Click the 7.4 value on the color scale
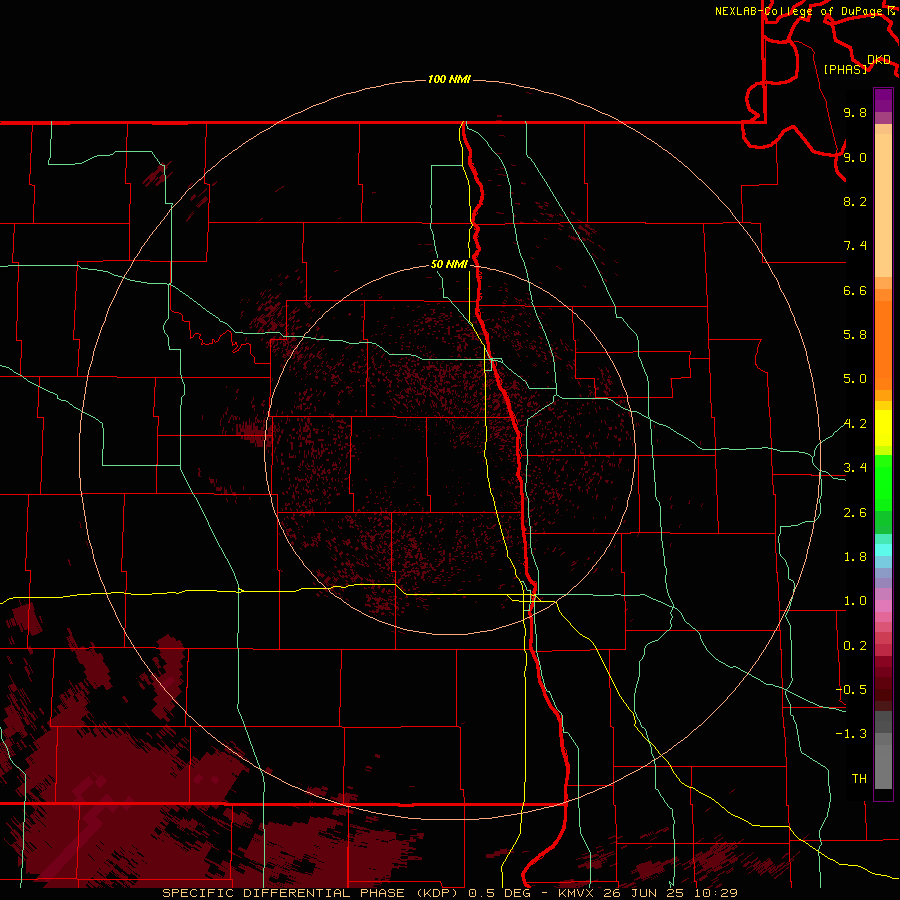This screenshot has height=900, width=900. pyautogui.click(x=855, y=246)
